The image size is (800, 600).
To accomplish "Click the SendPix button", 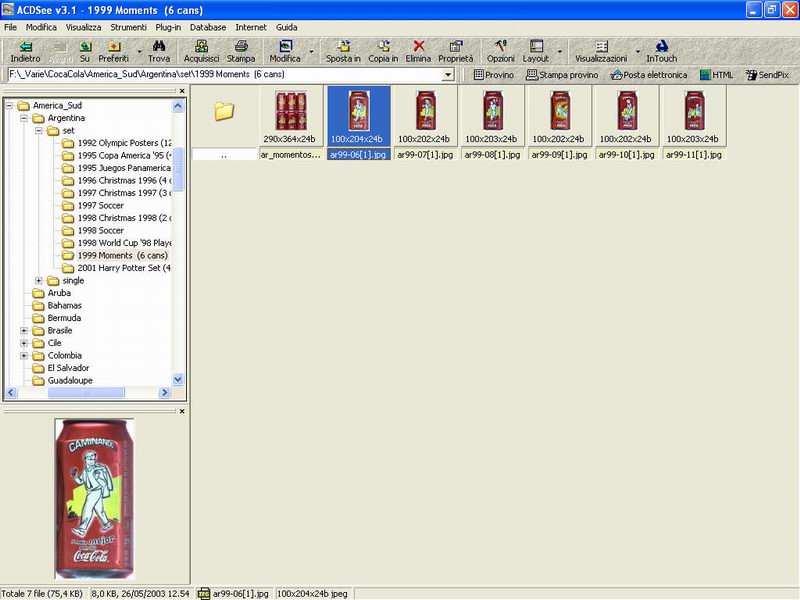I will tap(767, 75).
